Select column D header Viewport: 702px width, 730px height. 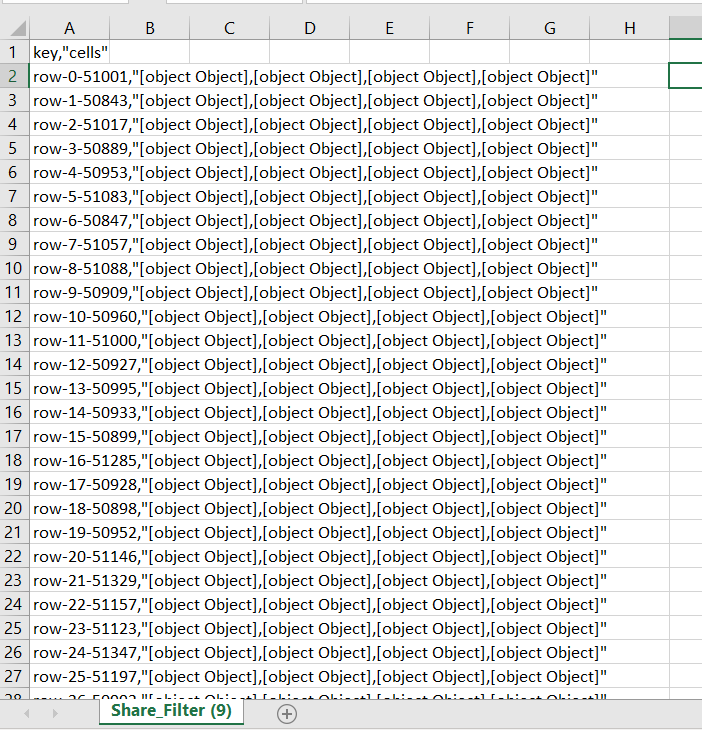(310, 28)
